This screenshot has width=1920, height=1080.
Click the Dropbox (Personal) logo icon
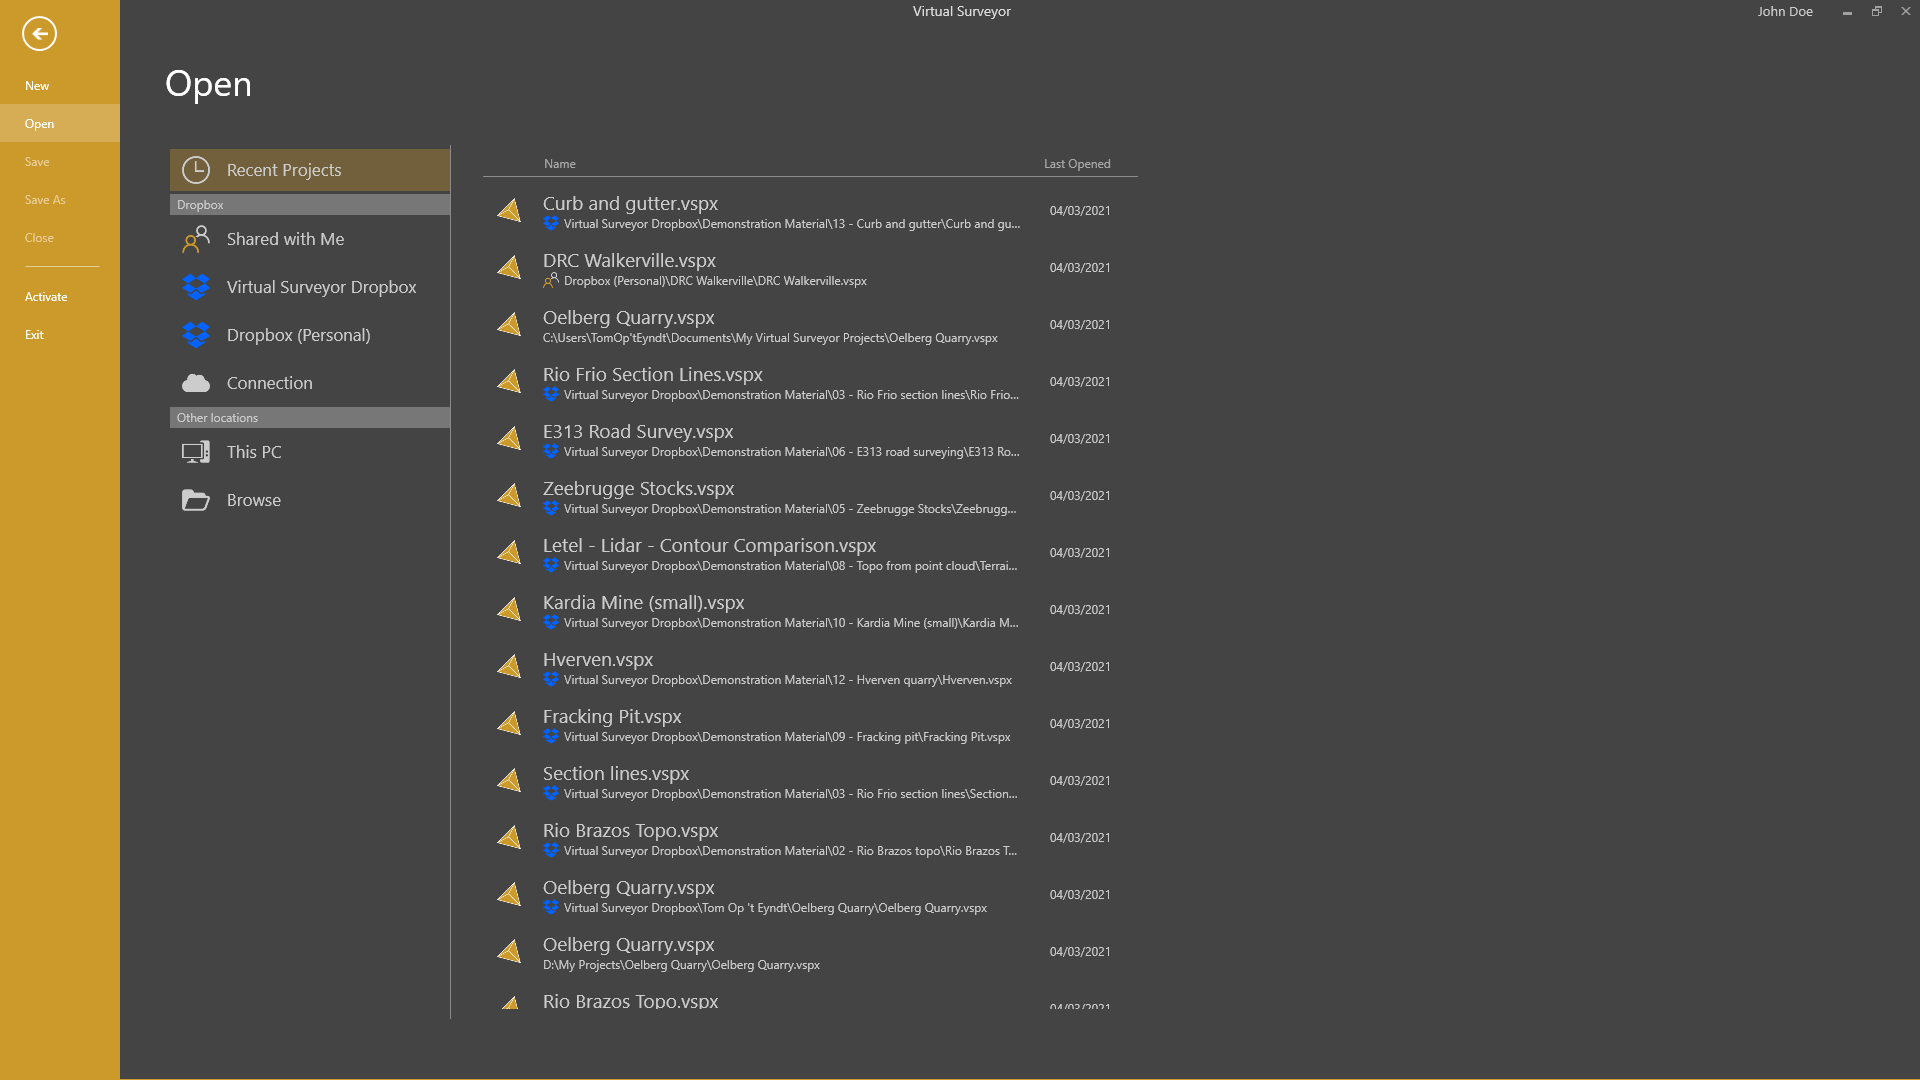196,335
